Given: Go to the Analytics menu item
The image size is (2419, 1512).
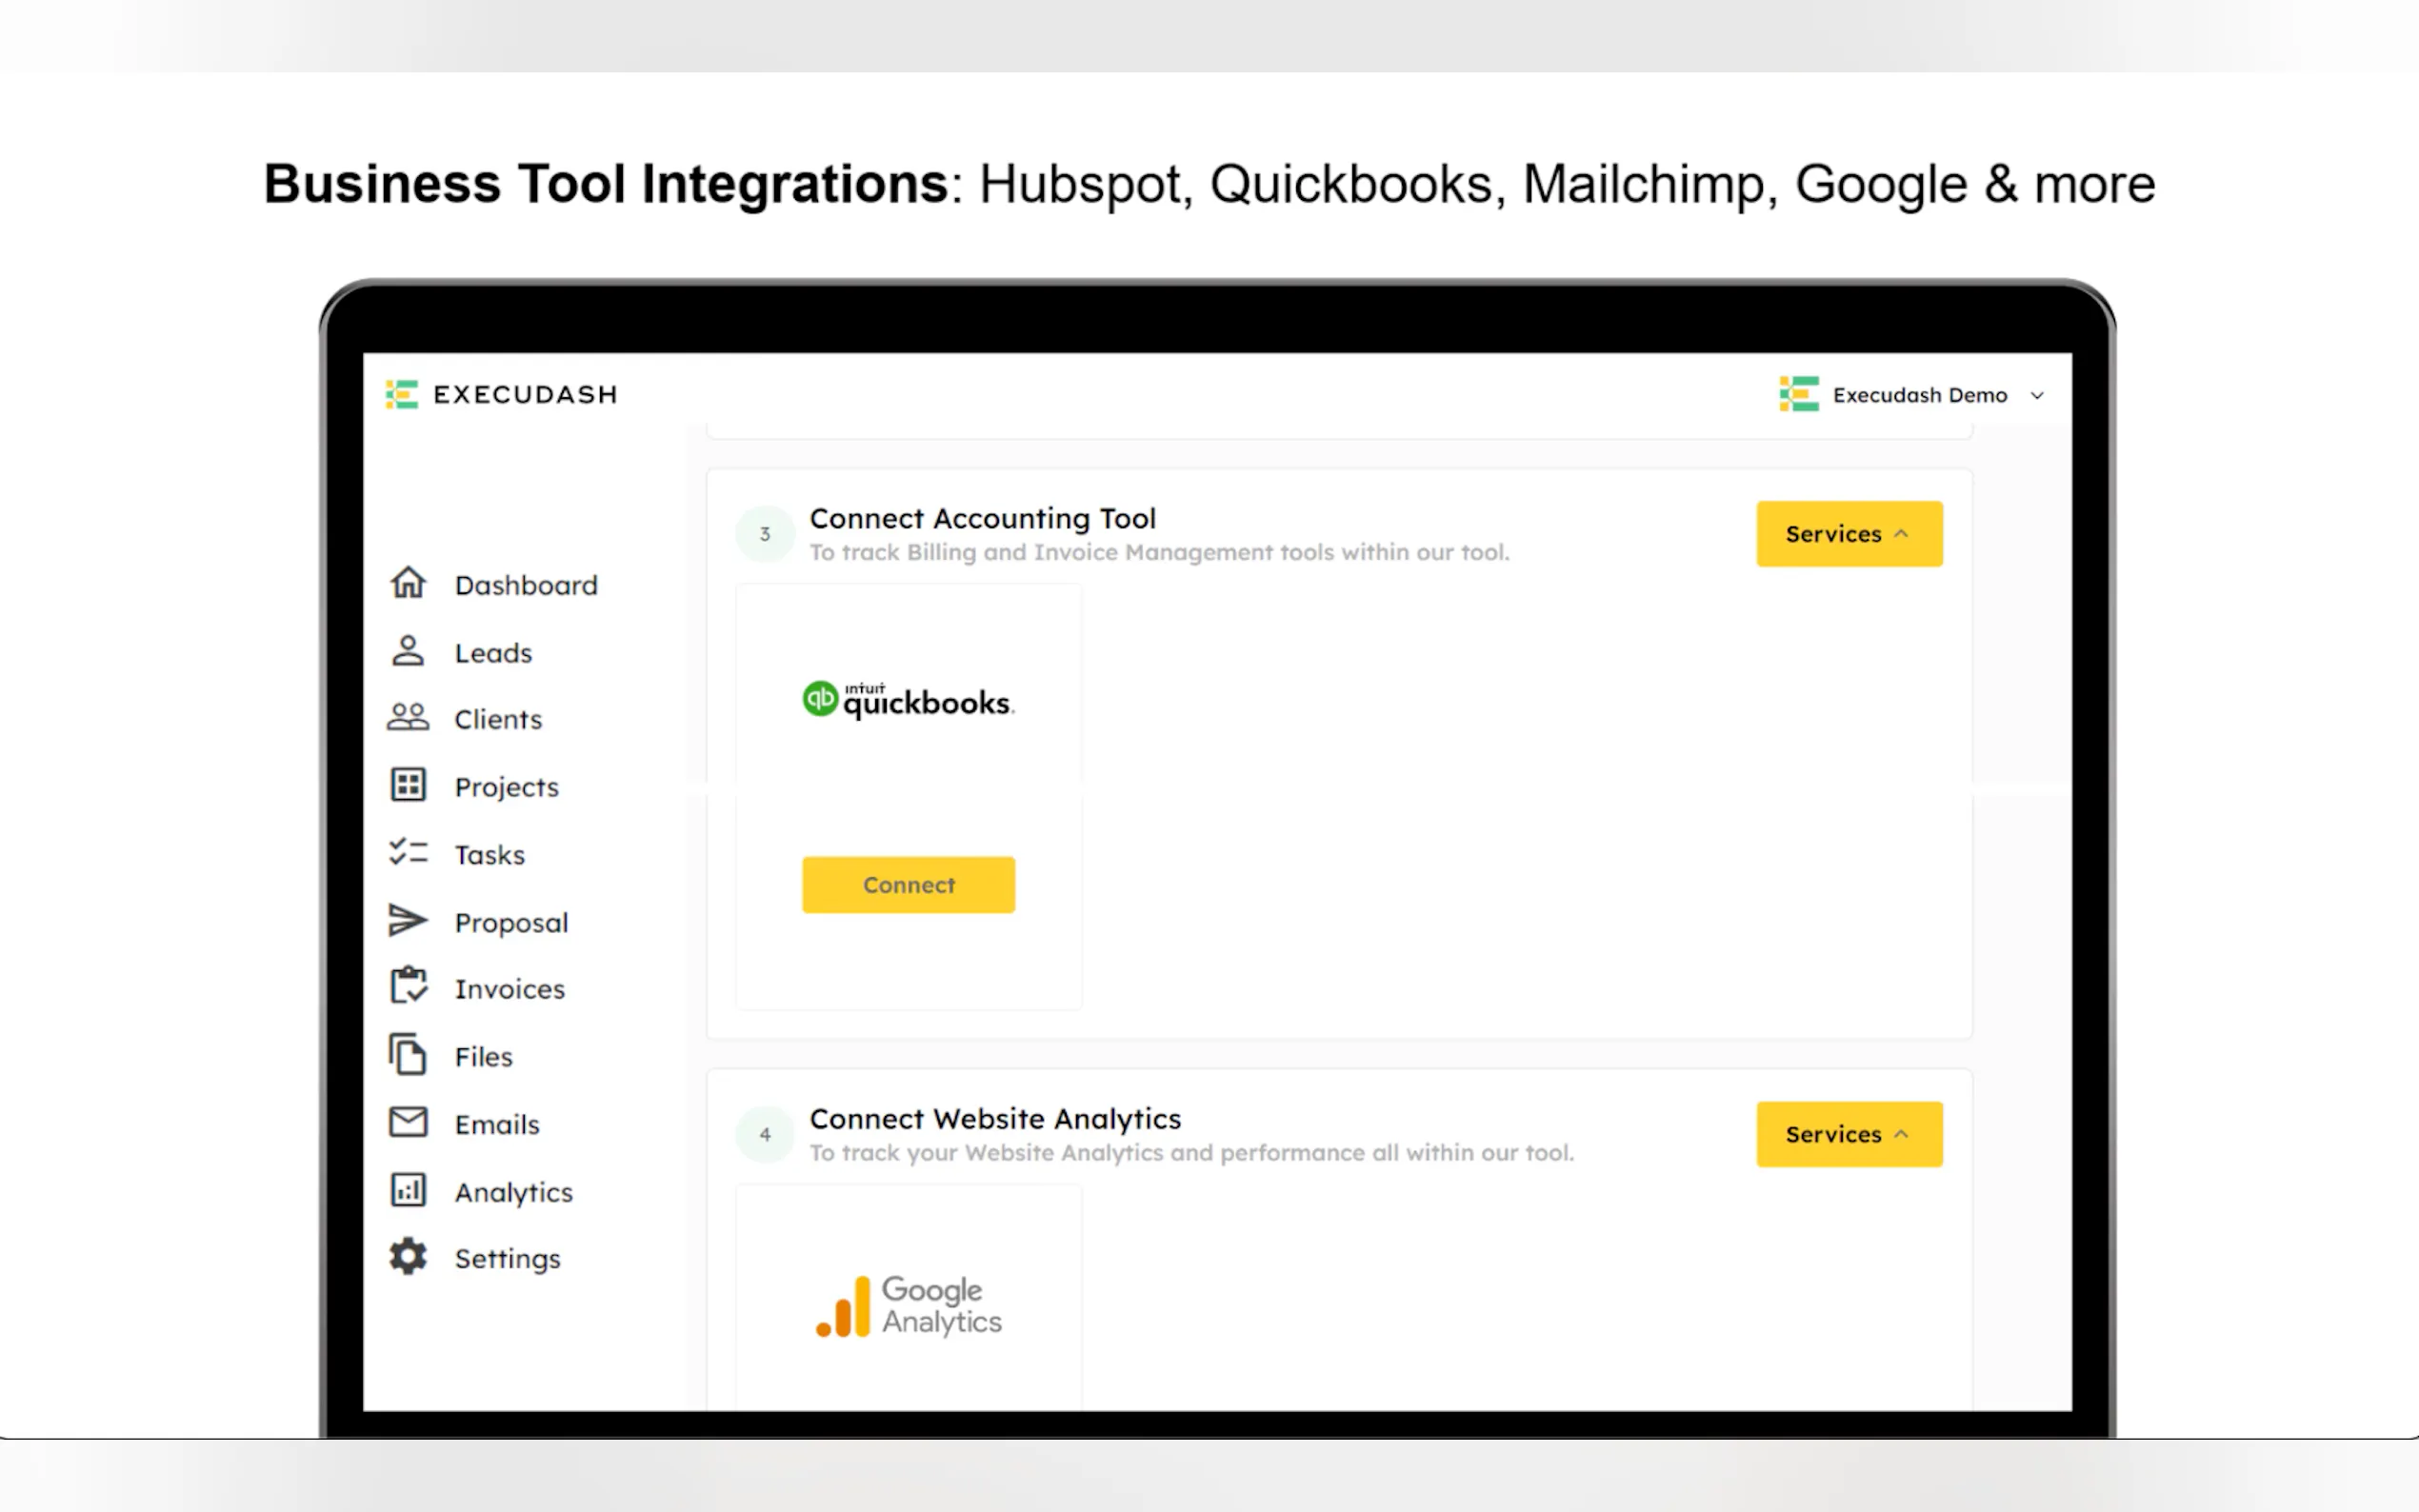Looking at the screenshot, I should (x=513, y=1192).
